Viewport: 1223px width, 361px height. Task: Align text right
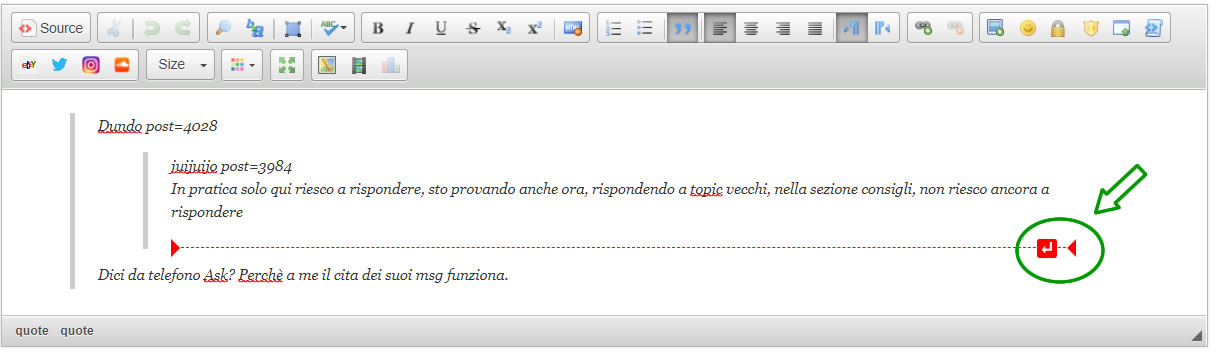[x=783, y=28]
